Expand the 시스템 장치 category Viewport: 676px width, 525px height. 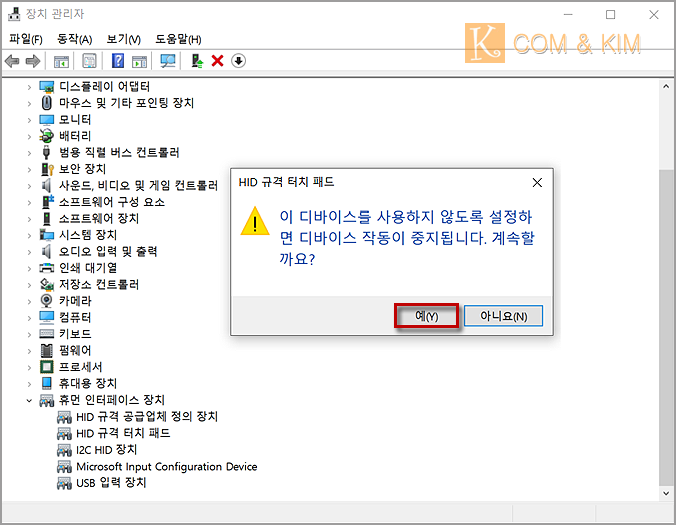click(29, 235)
